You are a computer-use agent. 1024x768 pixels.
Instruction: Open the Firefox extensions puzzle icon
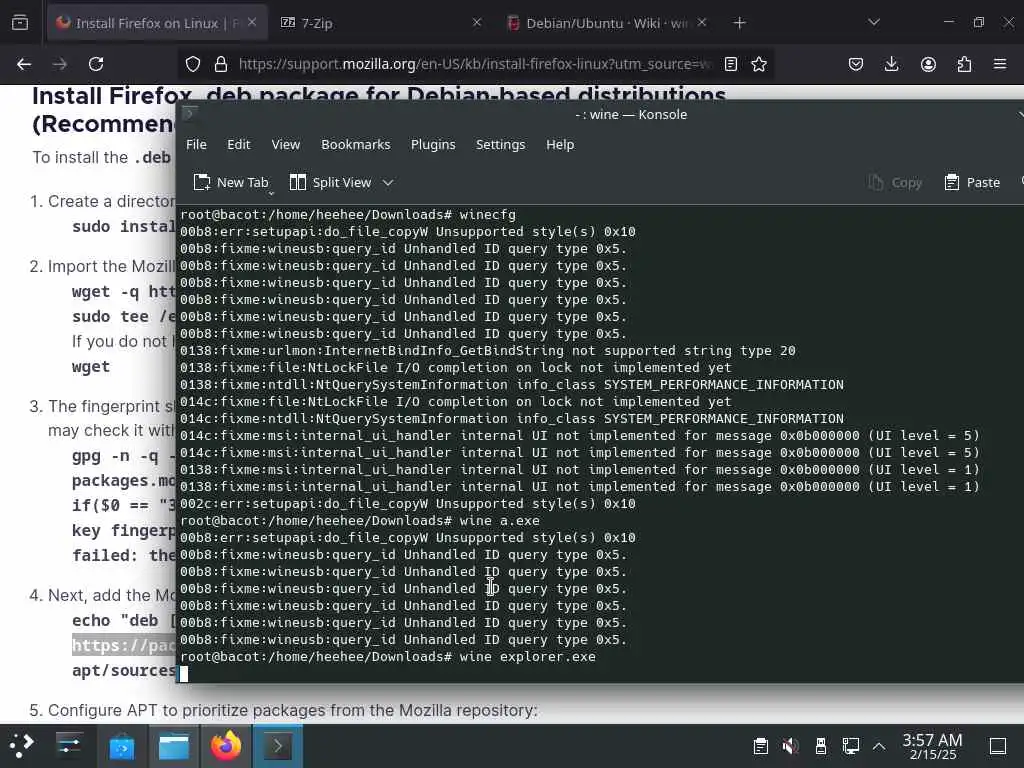coord(964,64)
